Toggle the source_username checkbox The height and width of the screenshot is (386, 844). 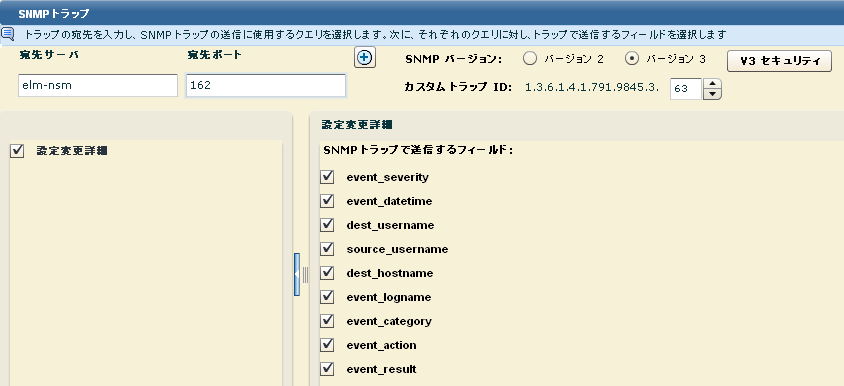point(327,249)
